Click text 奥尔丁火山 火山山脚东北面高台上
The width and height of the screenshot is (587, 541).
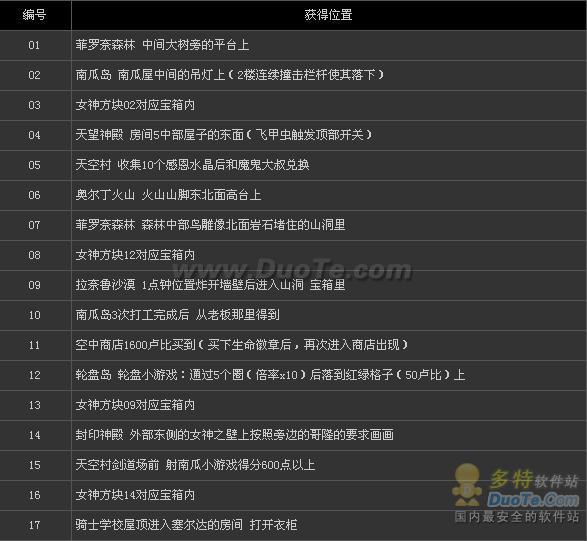point(168,195)
